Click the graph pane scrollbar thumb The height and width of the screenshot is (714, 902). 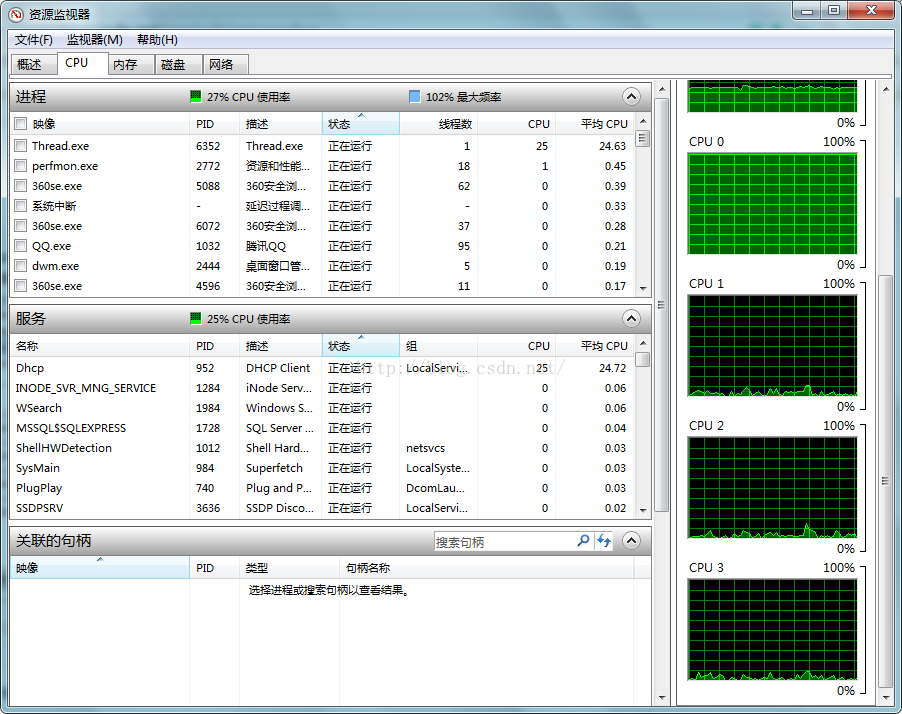click(885, 481)
